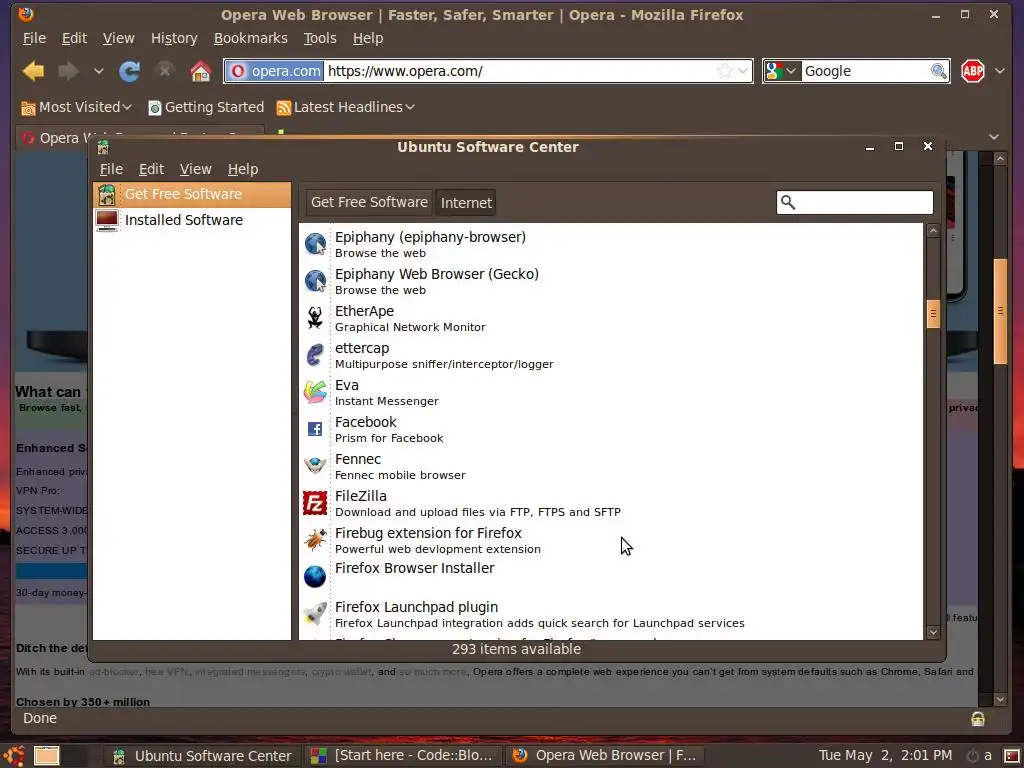
Task: Select Installed Software in the sidebar
Action: tap(192, 220)
